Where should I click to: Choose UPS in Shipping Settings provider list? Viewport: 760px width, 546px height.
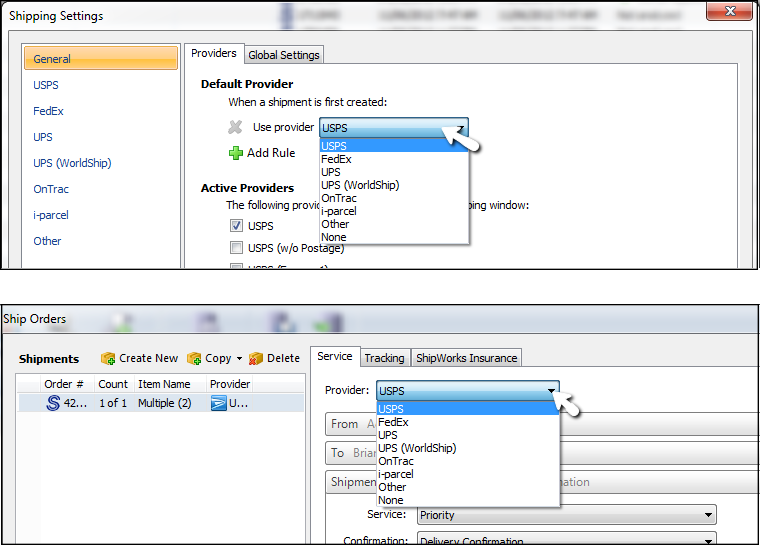coord(394,172)
